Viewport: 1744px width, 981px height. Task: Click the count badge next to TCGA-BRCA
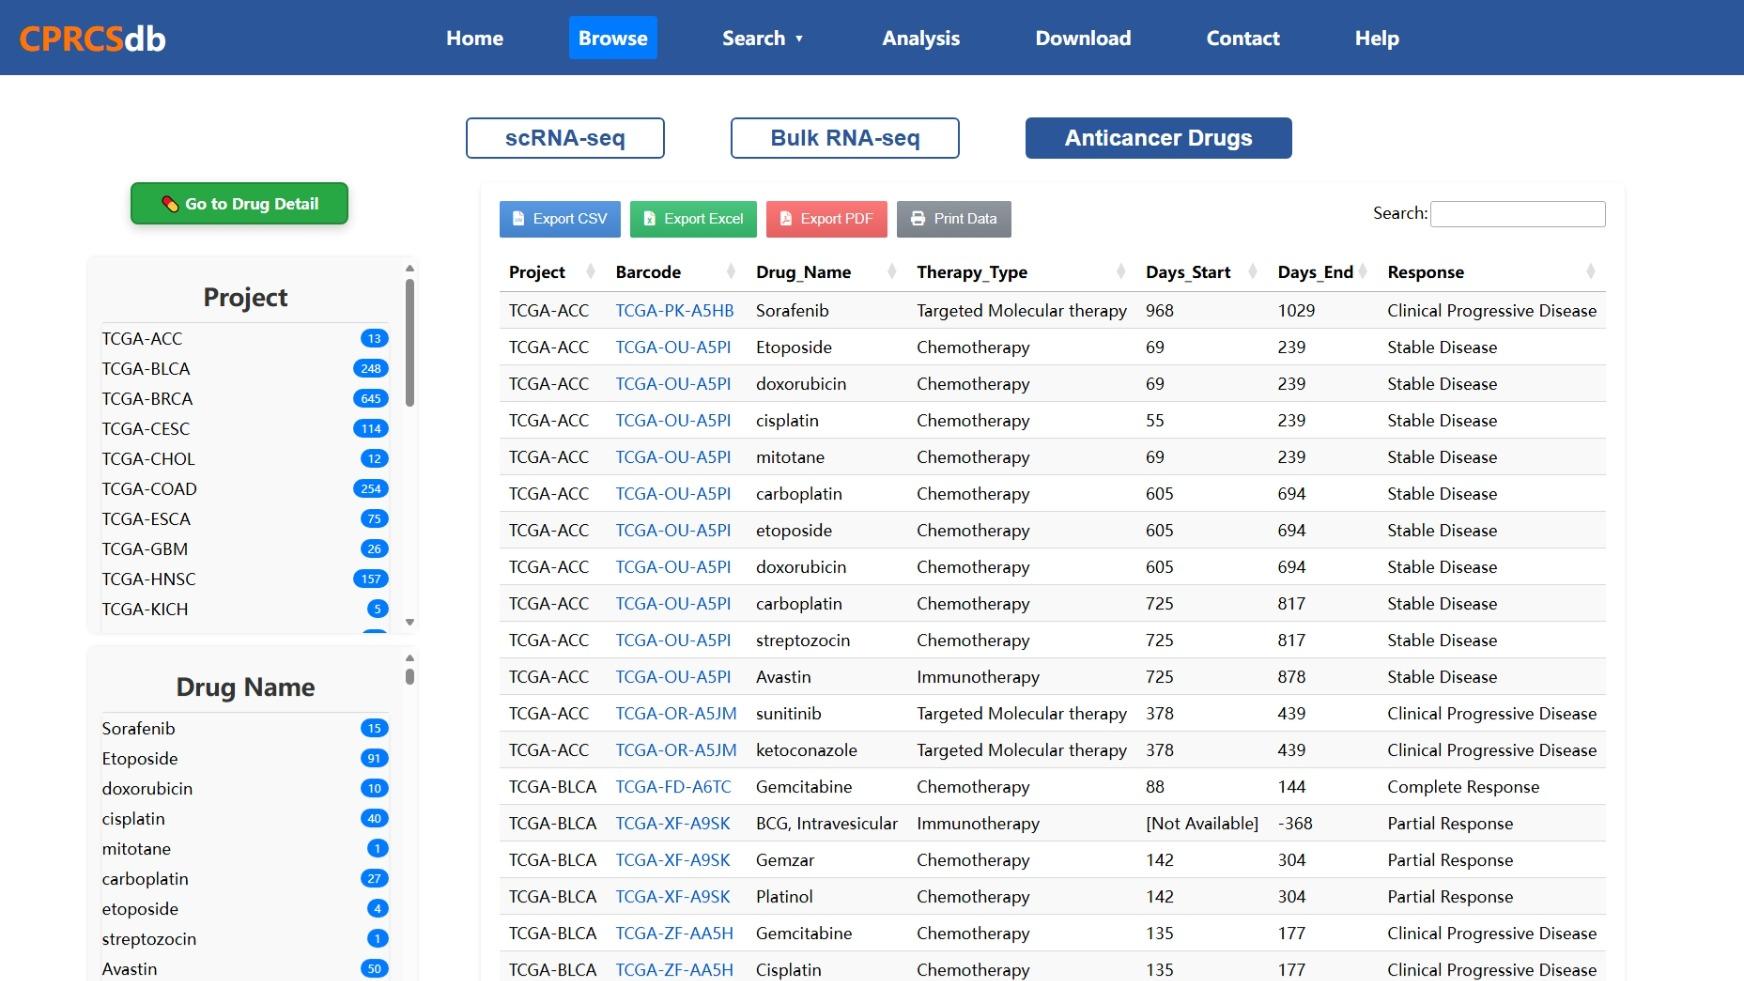point(370,398)
